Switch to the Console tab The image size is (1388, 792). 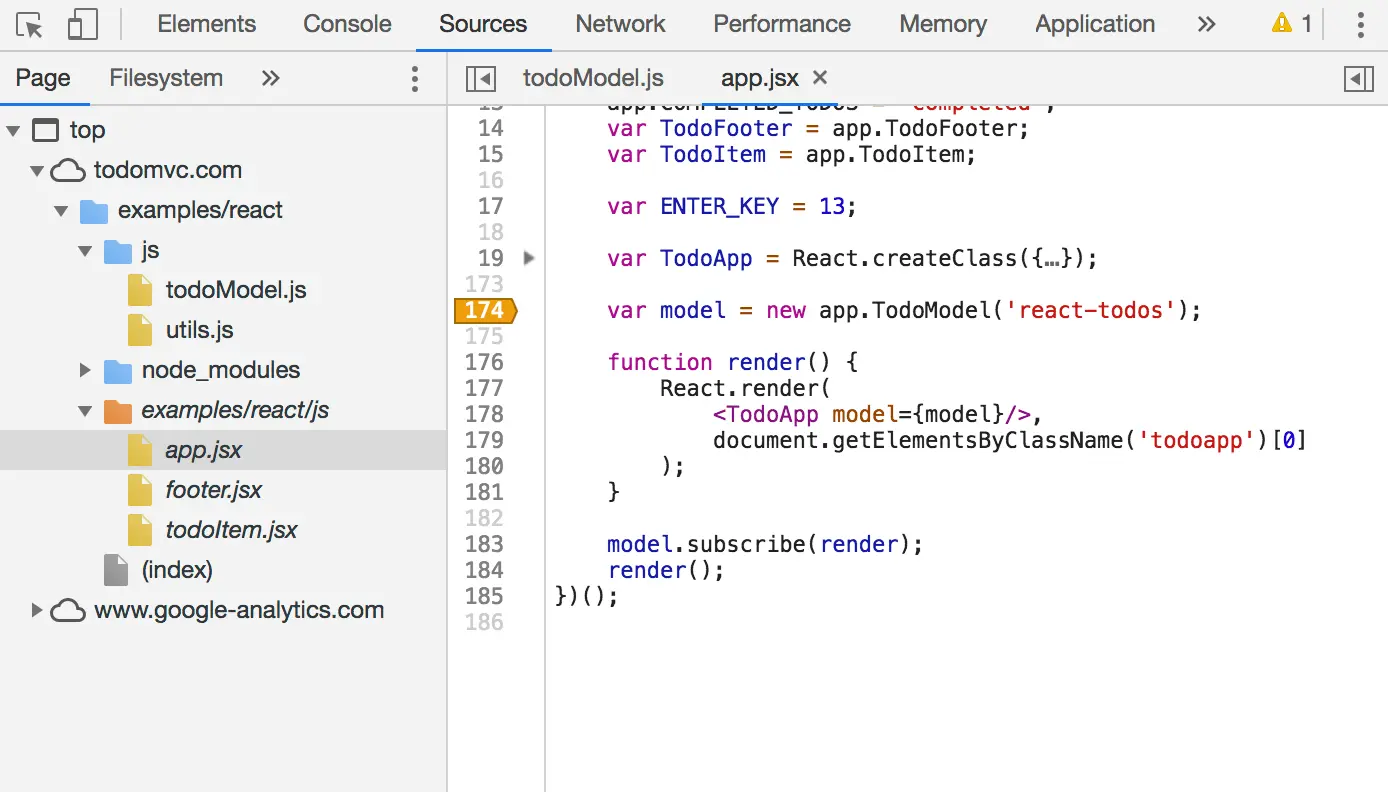click(x=347, y=24)
